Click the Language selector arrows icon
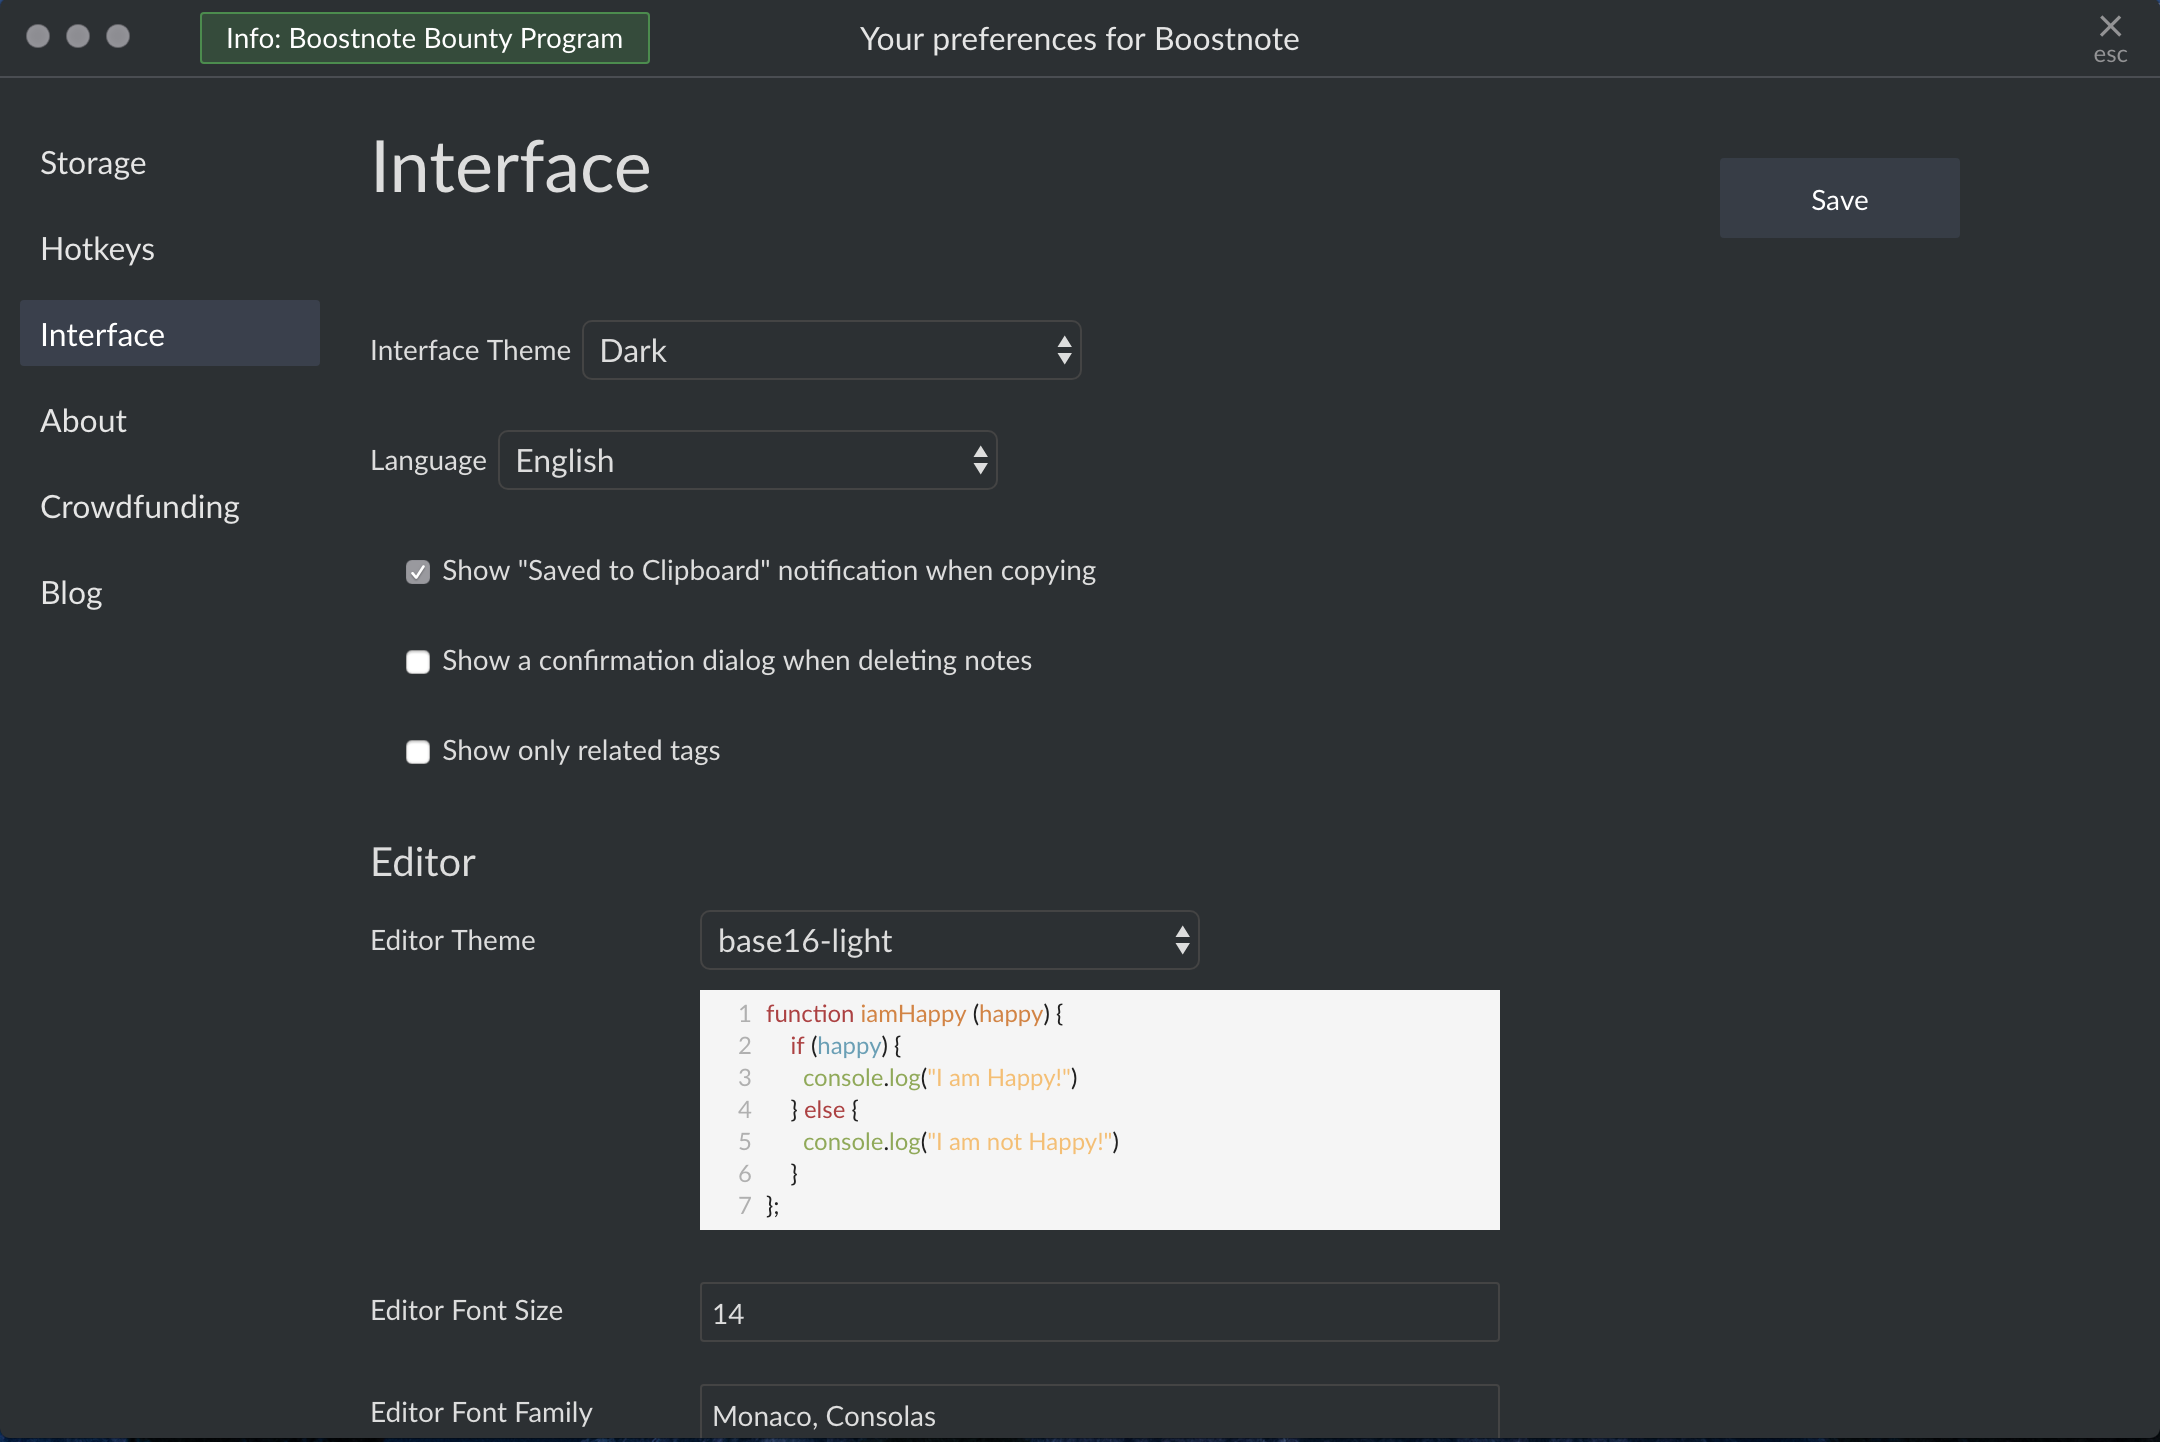 pos(980,460)
